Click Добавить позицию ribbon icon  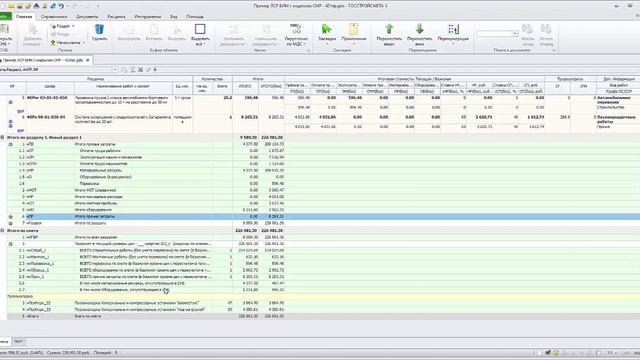pyautogui.click(x=32, y=29)
